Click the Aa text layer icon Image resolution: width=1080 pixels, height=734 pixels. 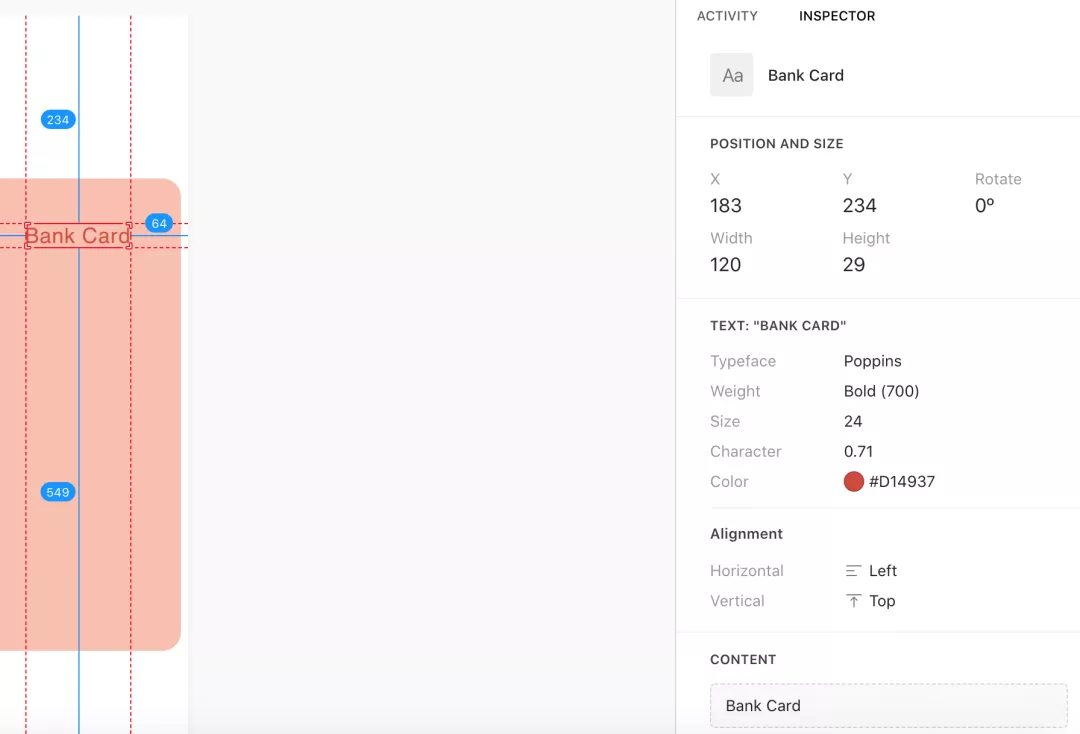pos(732,75)
